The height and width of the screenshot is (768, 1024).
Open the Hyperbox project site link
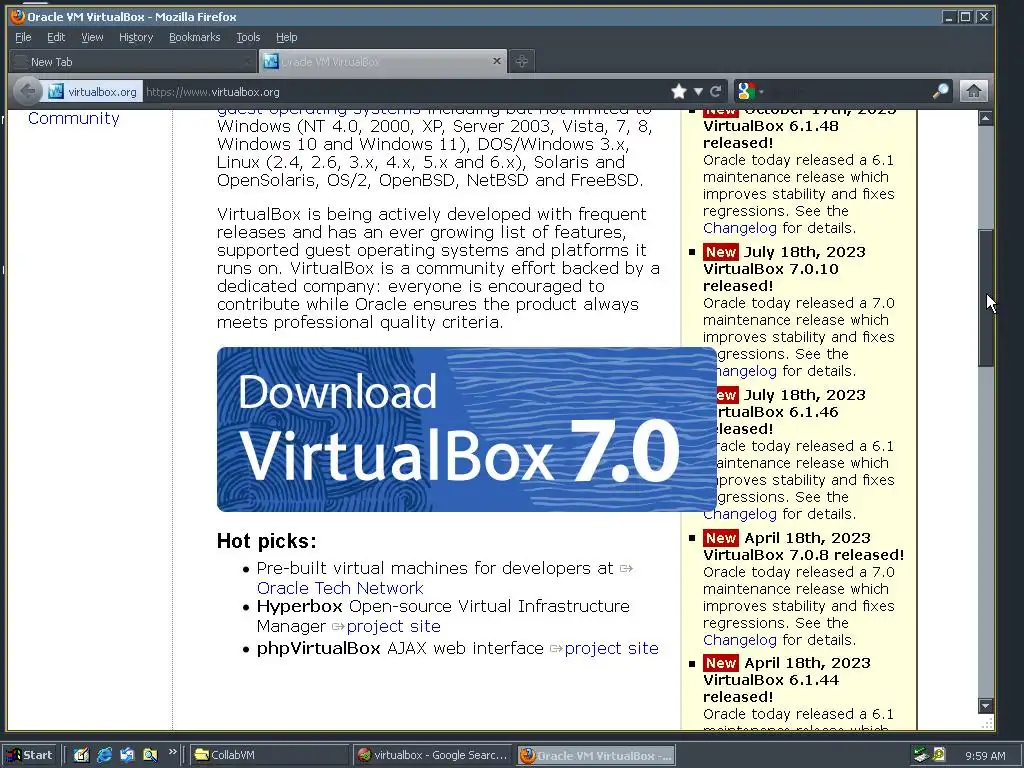[393, 626]
